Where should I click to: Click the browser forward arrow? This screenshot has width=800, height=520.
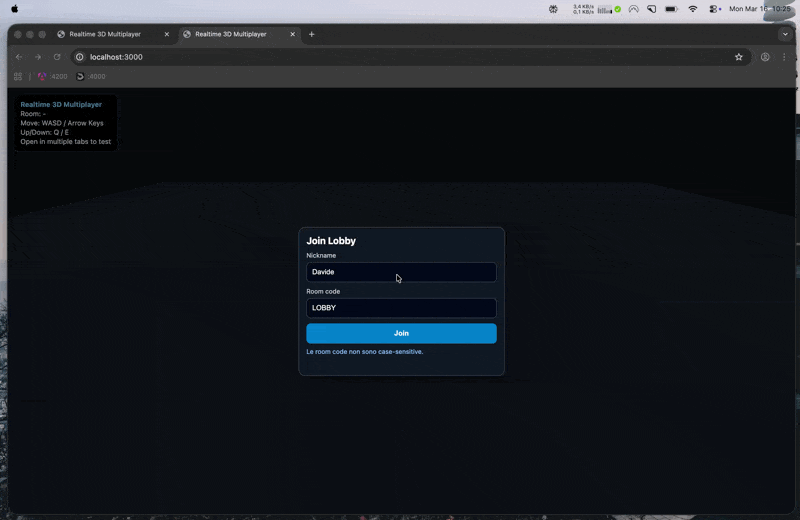[x=38, y=57]
